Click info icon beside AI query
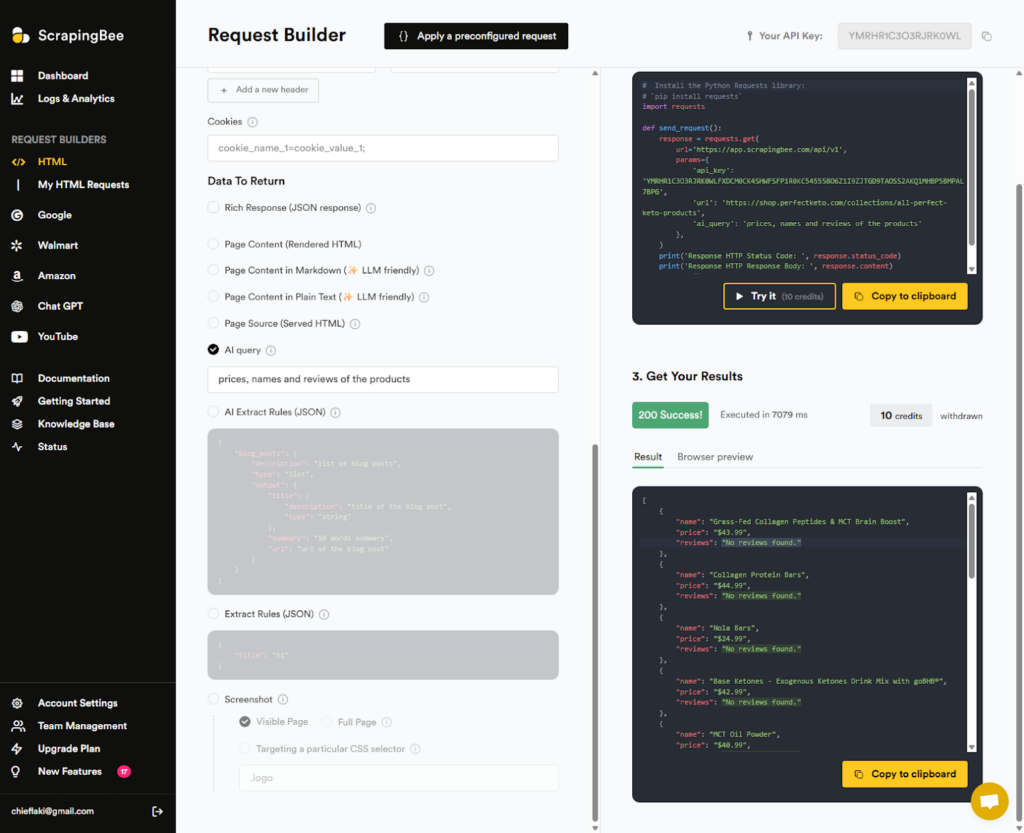 click(x=272, y=351)
